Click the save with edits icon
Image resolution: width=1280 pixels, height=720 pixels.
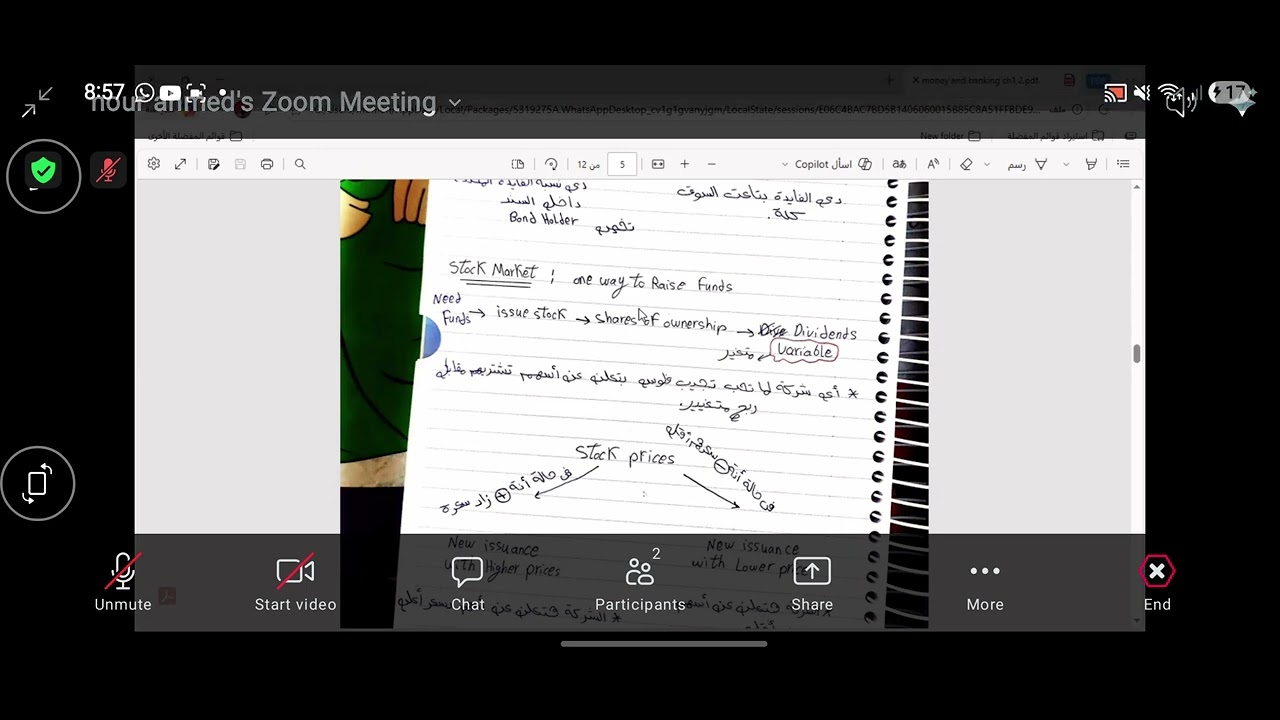coord(213,164)
